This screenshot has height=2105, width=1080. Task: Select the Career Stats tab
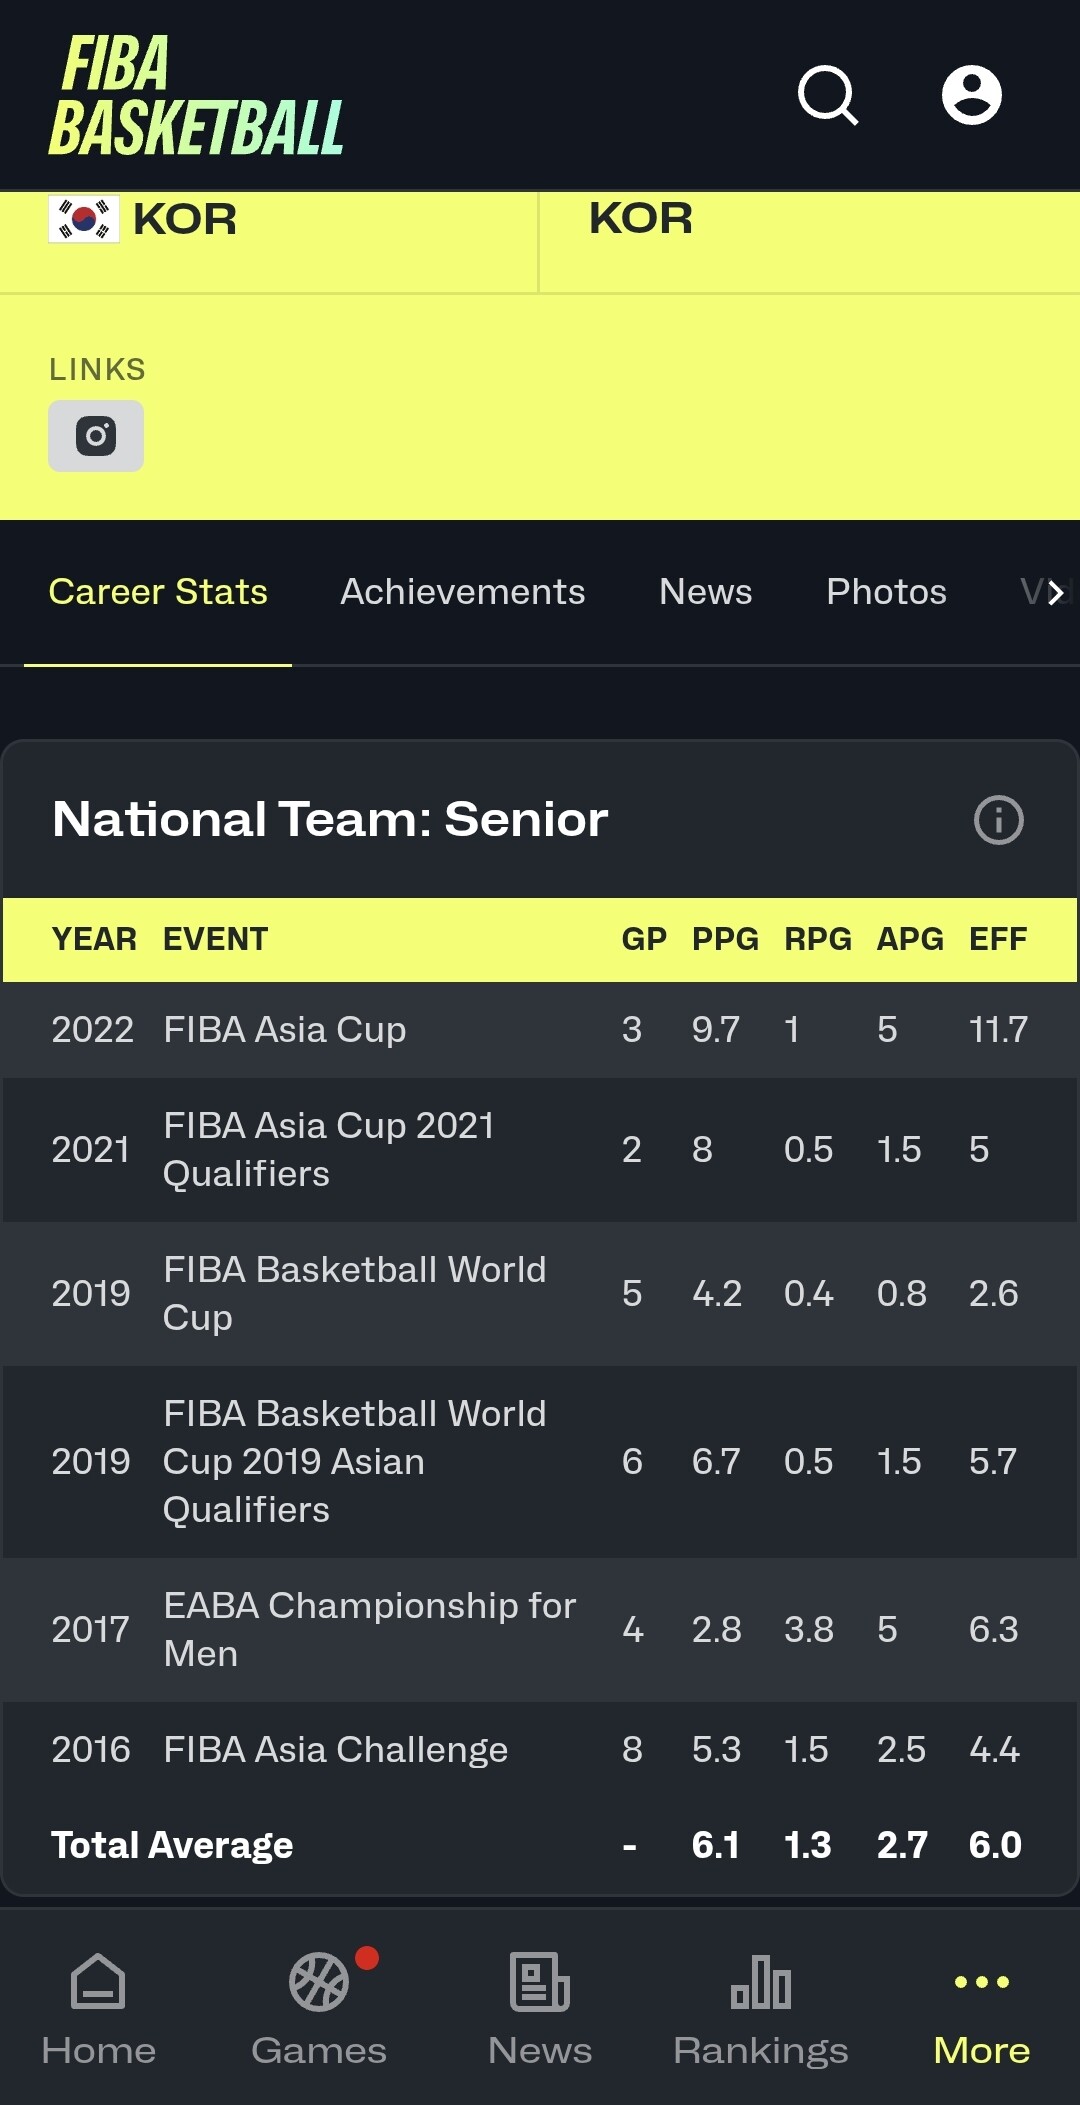pos(158,592)
